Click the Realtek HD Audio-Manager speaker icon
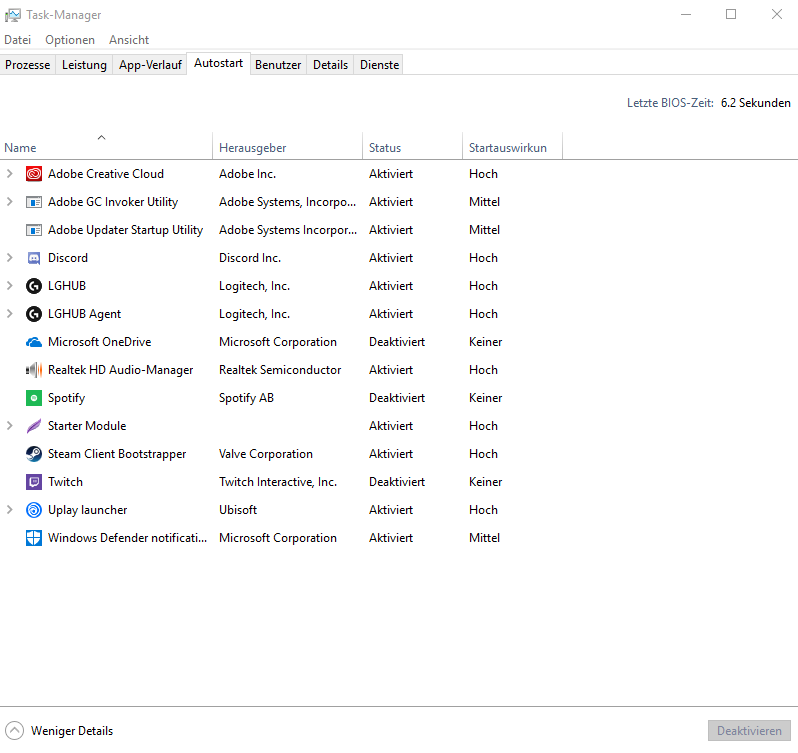The image size is (798, 753). pos(34,370)
